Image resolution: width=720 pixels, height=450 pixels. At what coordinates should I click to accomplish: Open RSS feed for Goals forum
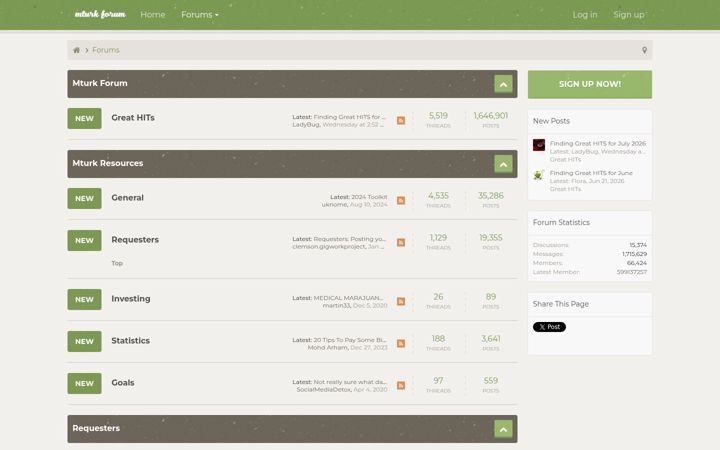[x=401, y=385]
